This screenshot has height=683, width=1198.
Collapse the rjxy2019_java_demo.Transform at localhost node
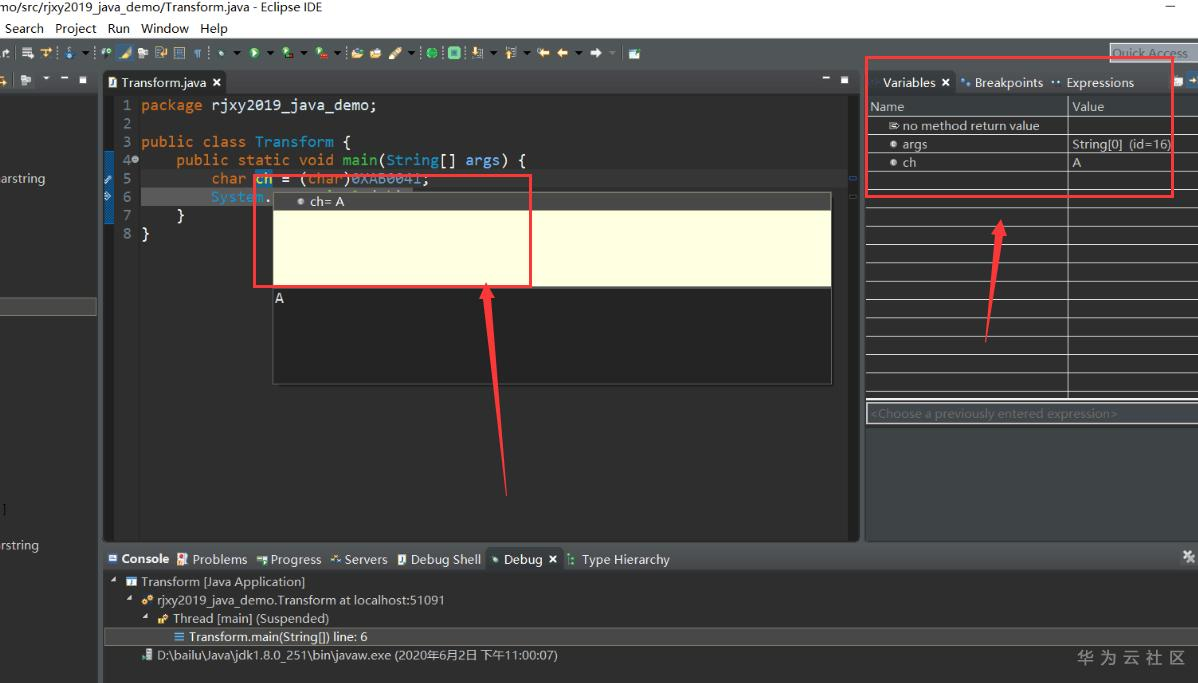click(129, 599)
